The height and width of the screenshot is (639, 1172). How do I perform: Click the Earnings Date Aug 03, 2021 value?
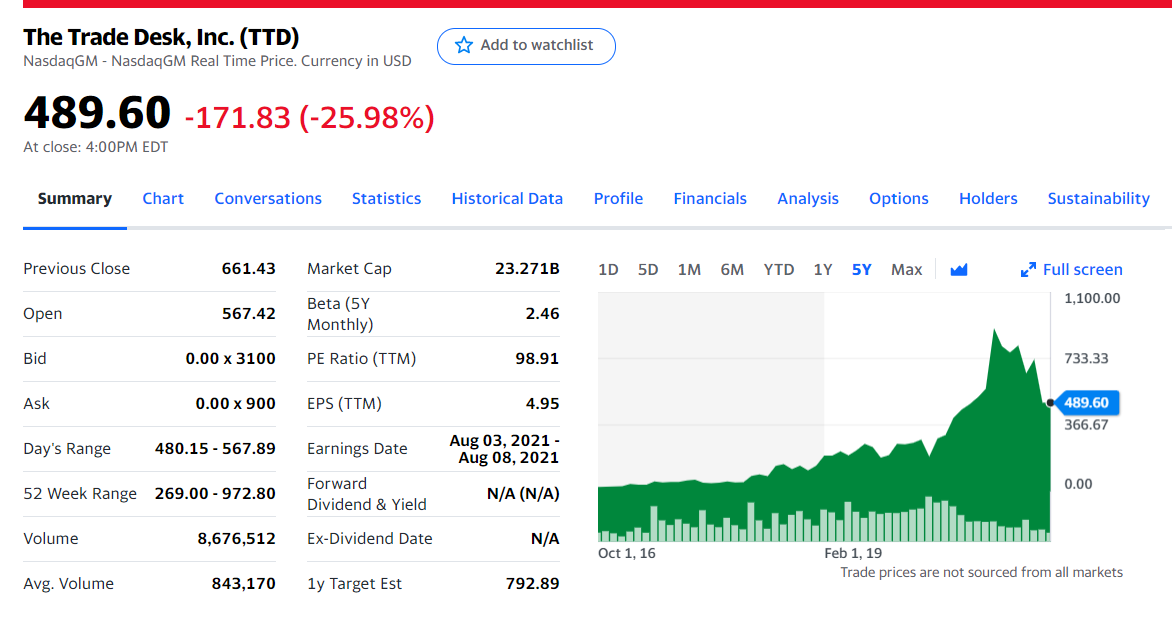(x=505, y=449)
